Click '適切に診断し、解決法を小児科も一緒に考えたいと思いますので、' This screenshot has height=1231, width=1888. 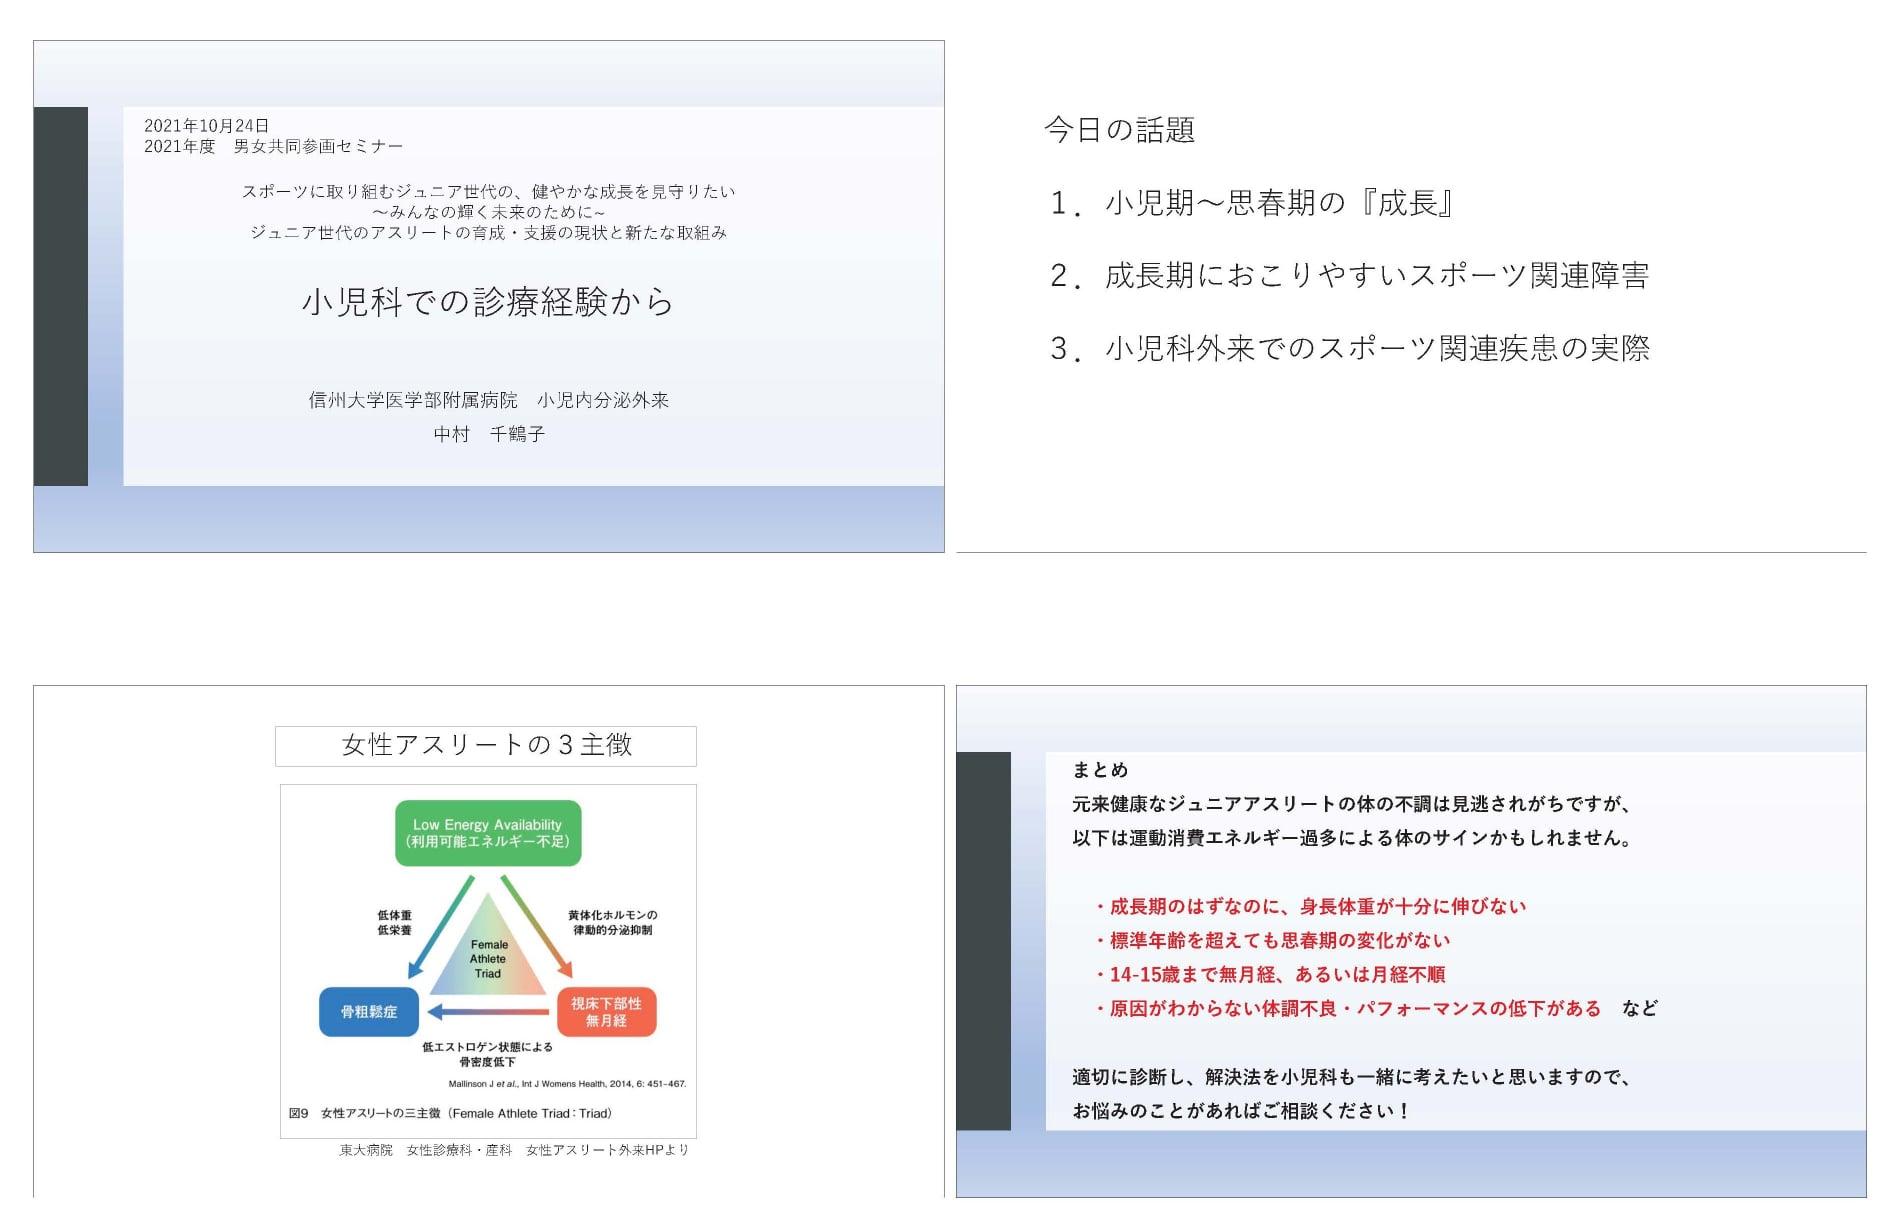coord(1352,1077)
